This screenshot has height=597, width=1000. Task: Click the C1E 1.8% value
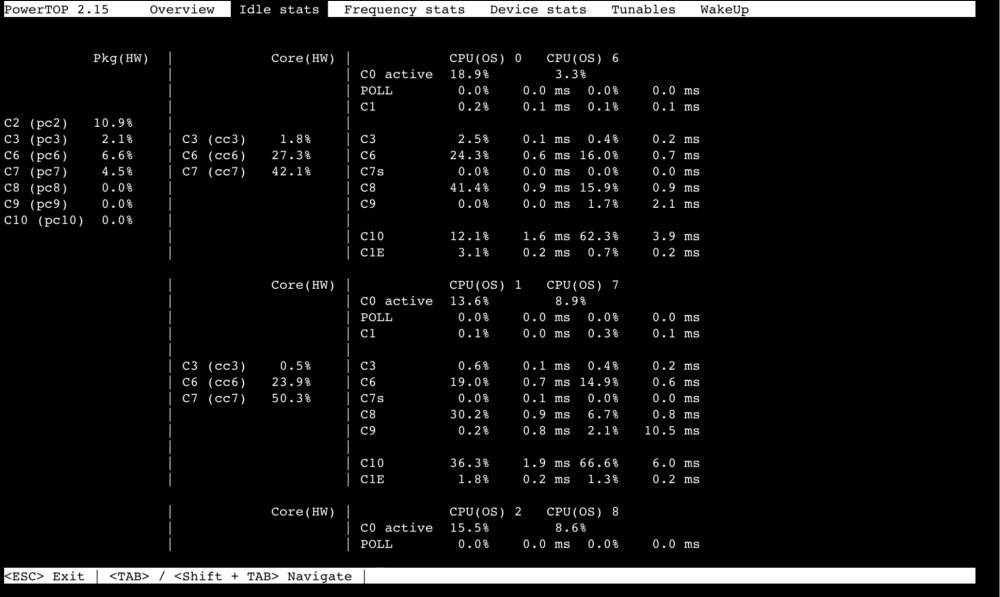click(473, 480)
